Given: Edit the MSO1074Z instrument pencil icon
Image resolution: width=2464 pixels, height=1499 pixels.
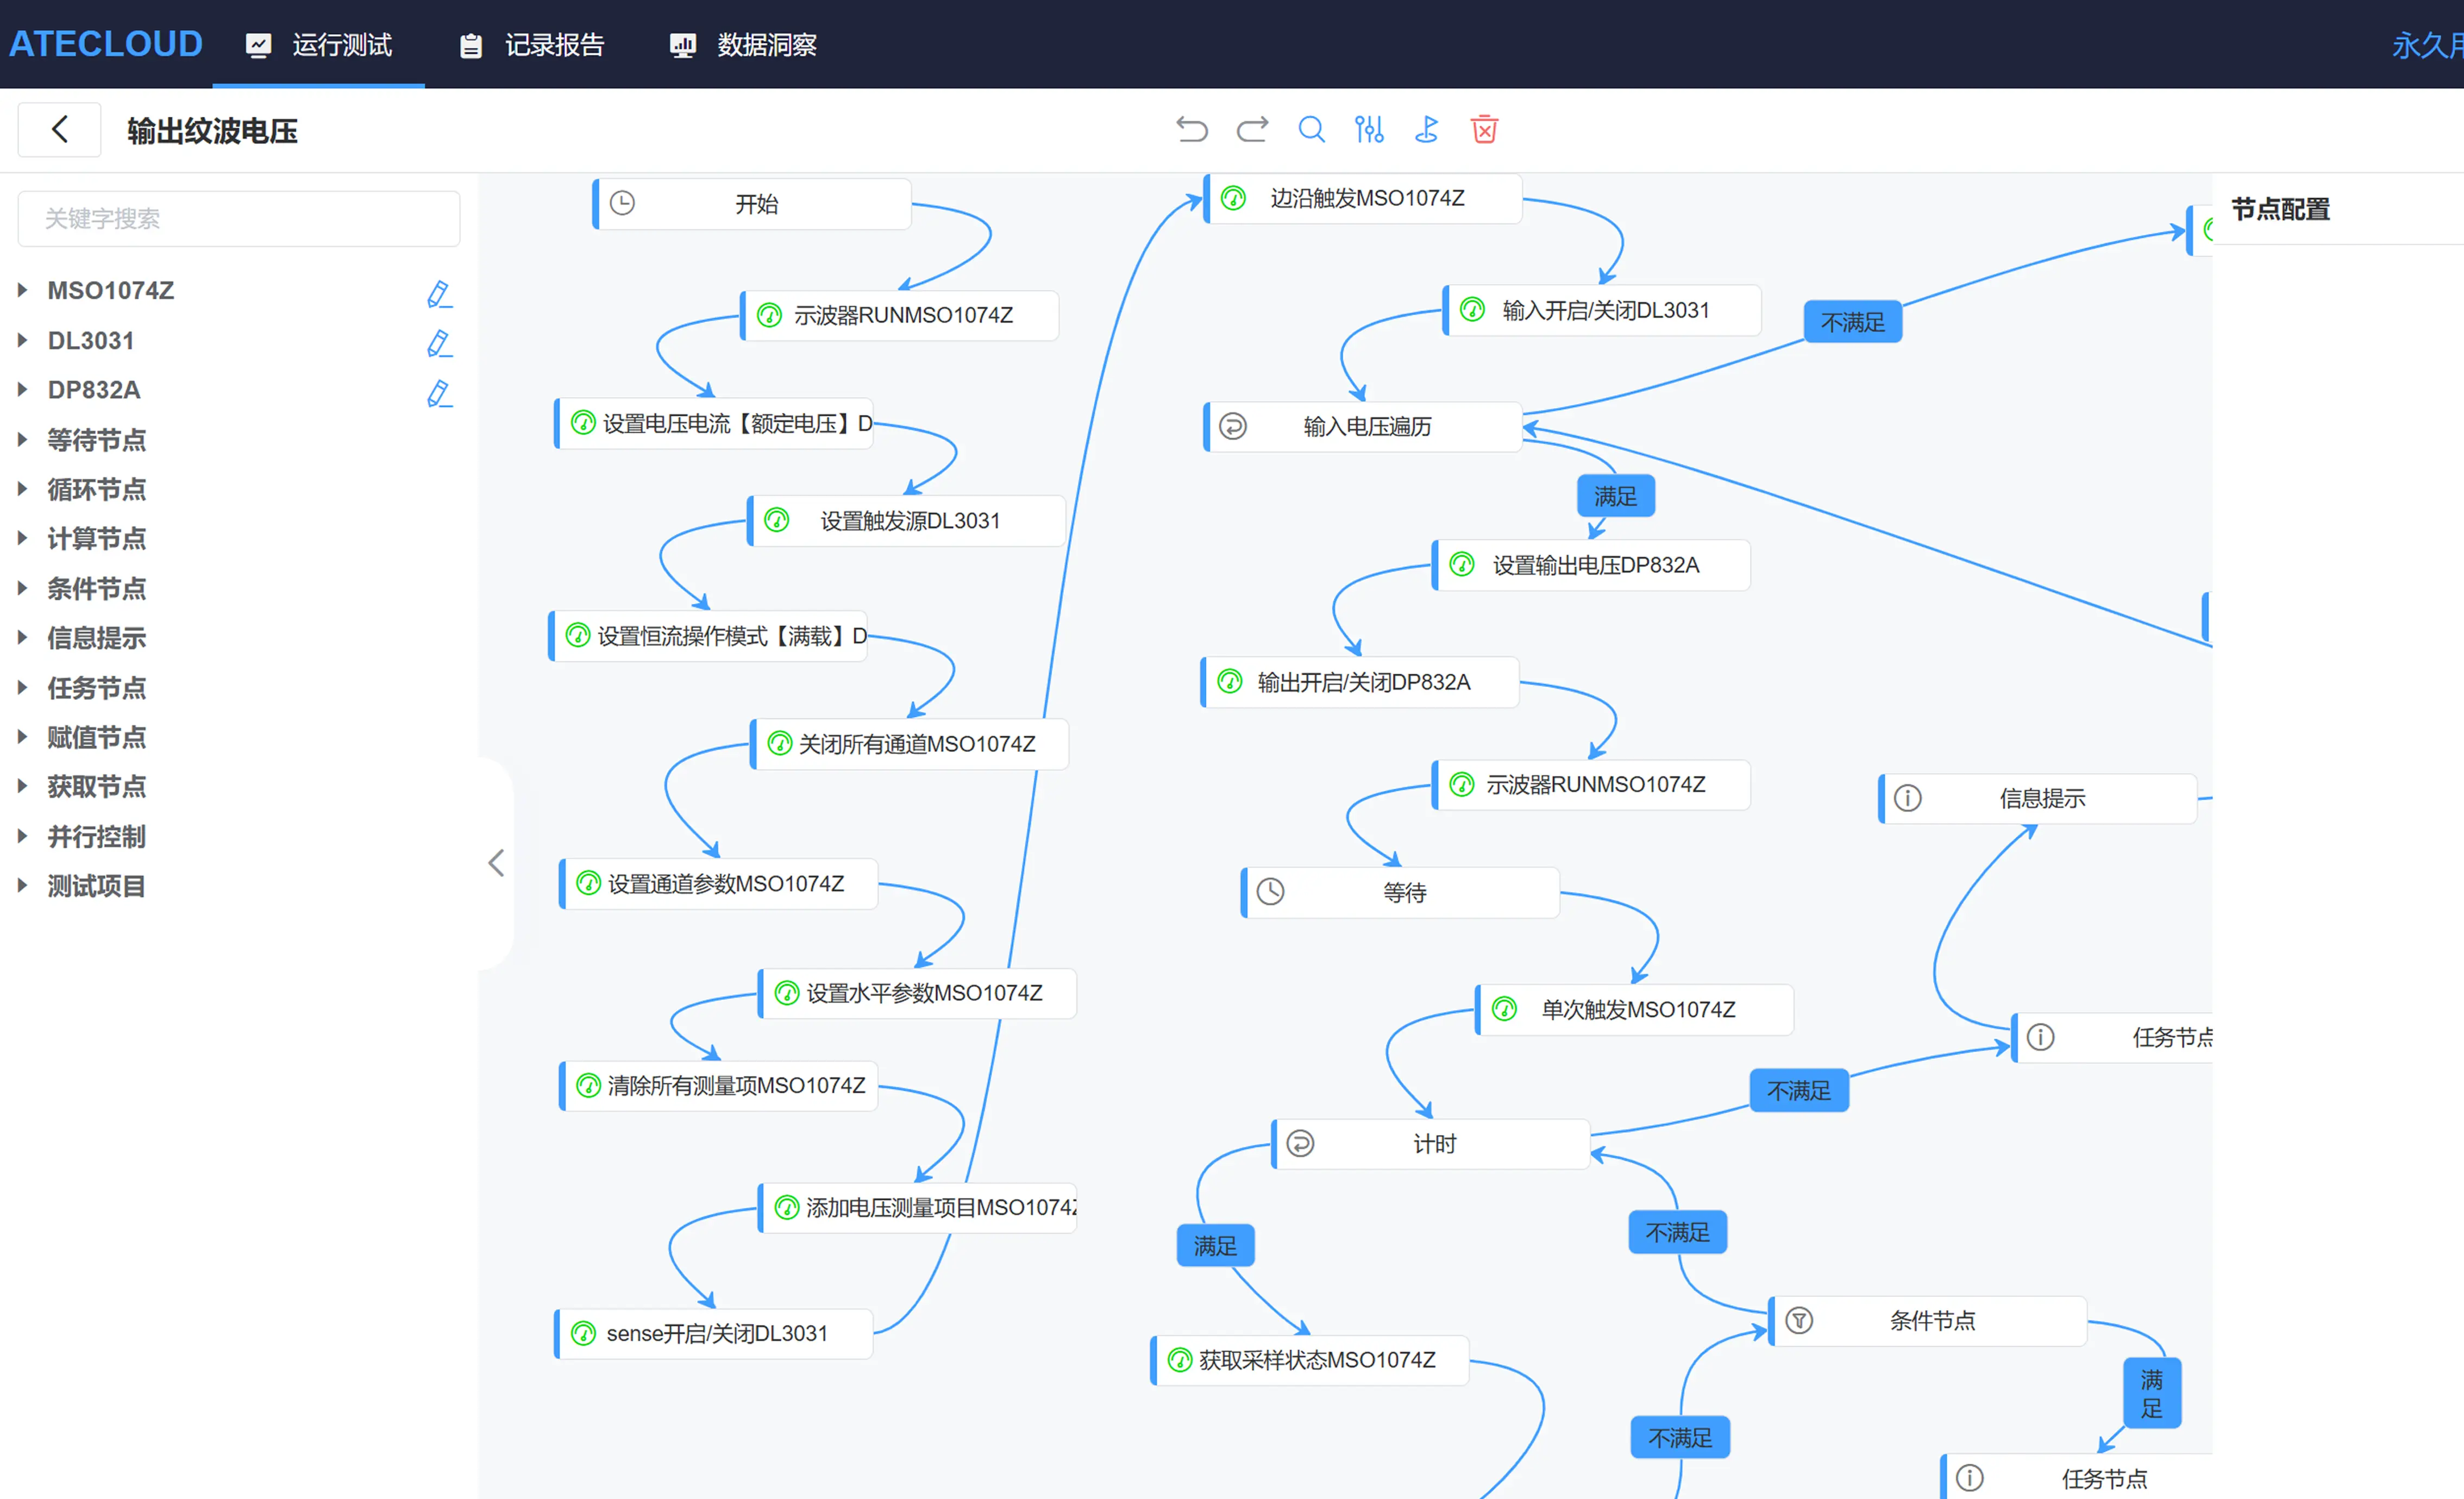Looking at the screenshot, I should [x=439, y=294].
